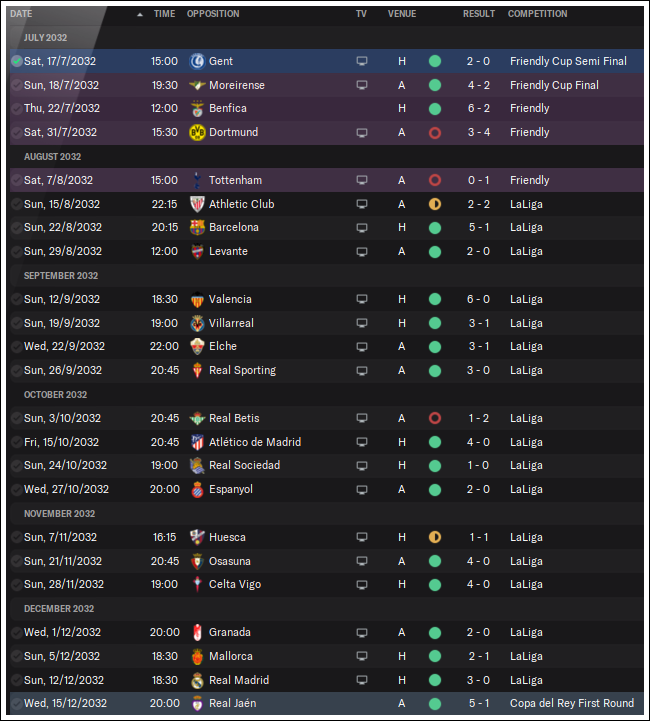
Task: Click the Dortmund BVB crest icon
Action: click(197, 132)
